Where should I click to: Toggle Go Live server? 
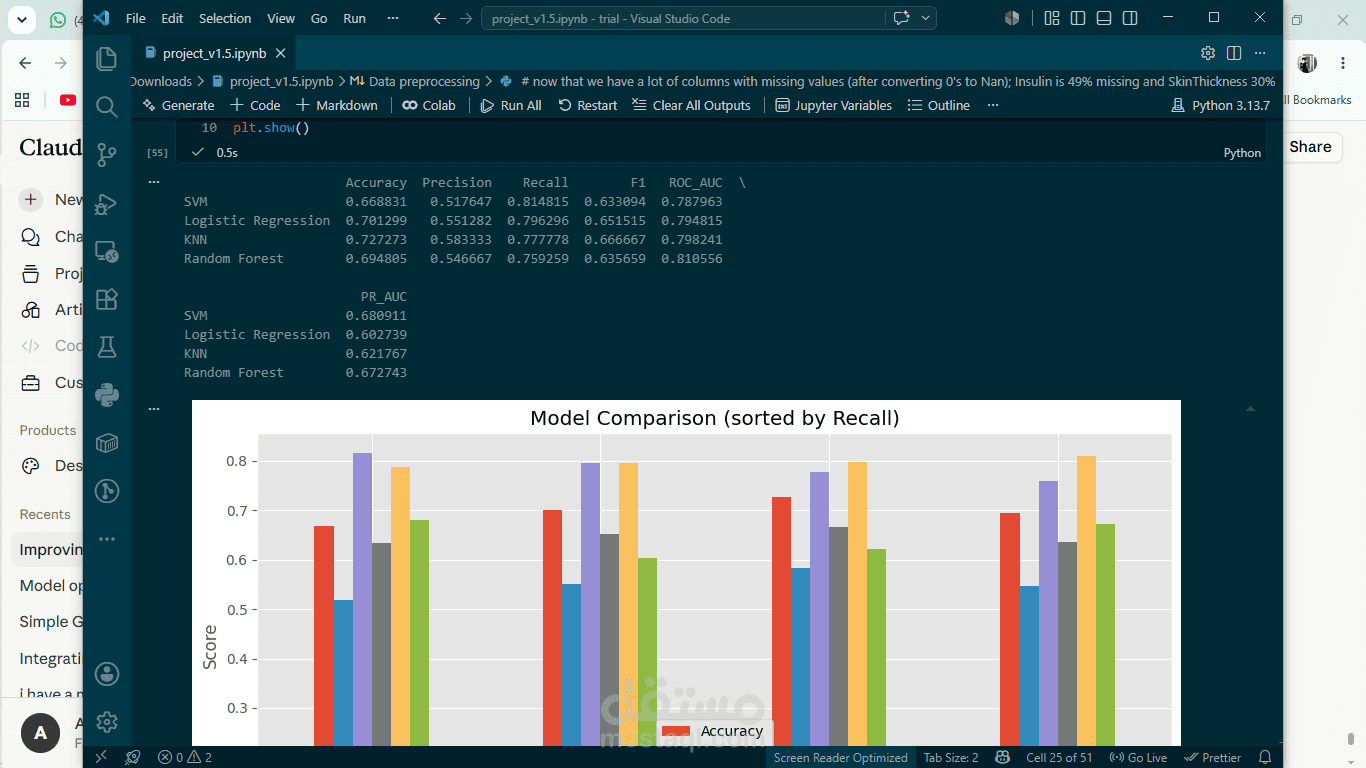coord(1139,758)
